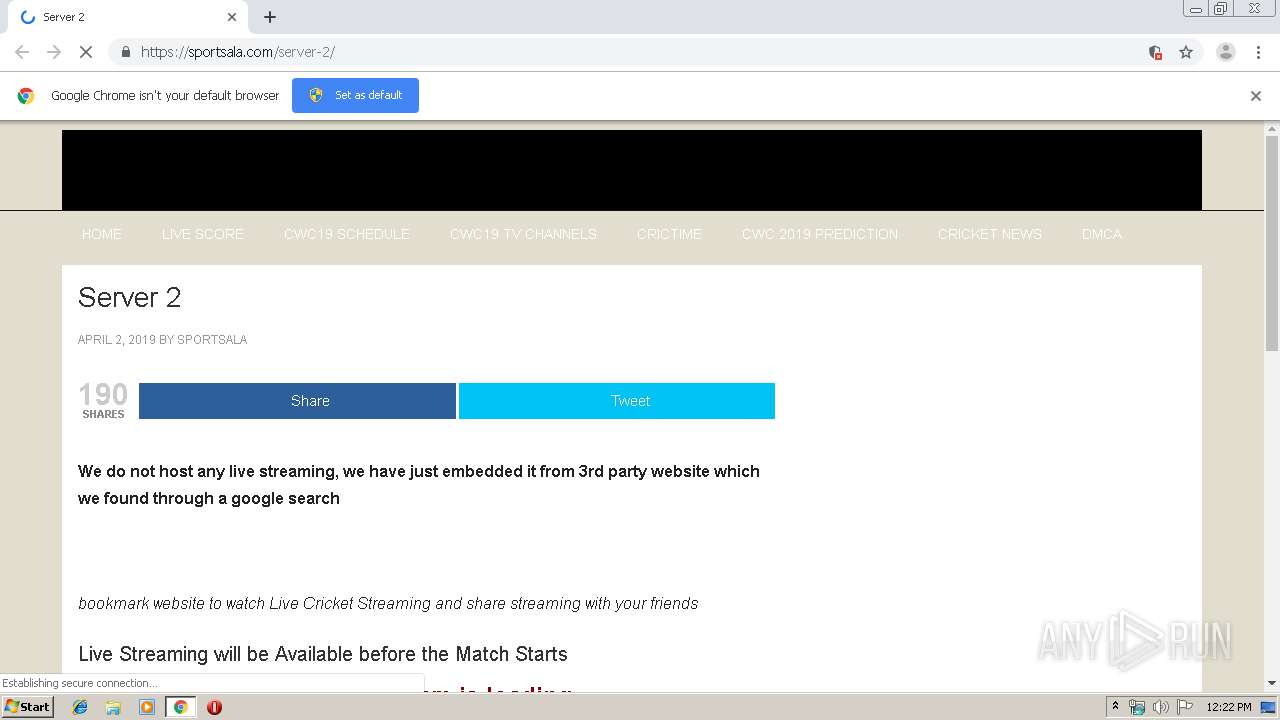The height and width of the screenshot is (720, 1280).
Task: Click the taskbar clock 12:22 PM
Action: pyautogui.click(x=1229, y=707)
